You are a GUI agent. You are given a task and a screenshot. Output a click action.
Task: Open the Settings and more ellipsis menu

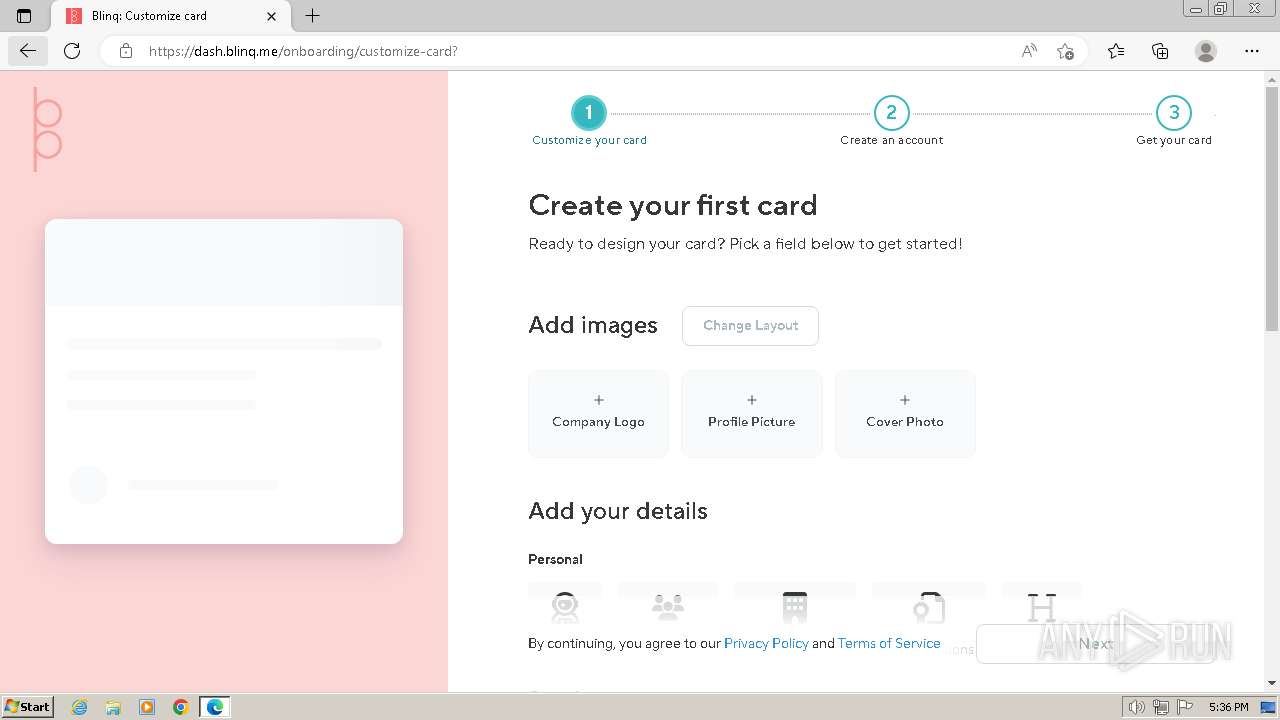click(x=1252, y=51)
